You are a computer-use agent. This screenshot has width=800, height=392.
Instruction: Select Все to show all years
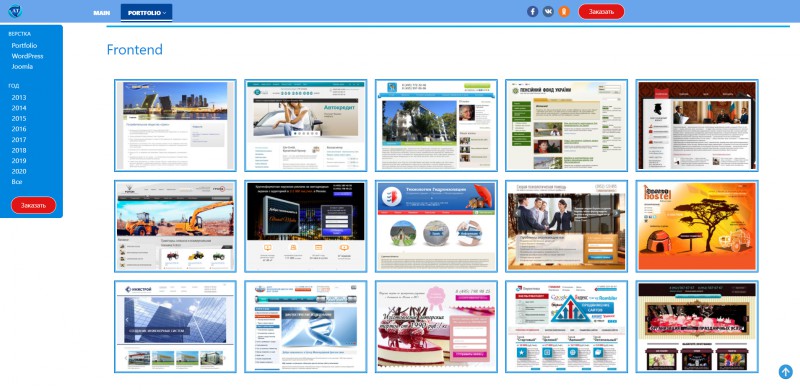click(17, 182)
